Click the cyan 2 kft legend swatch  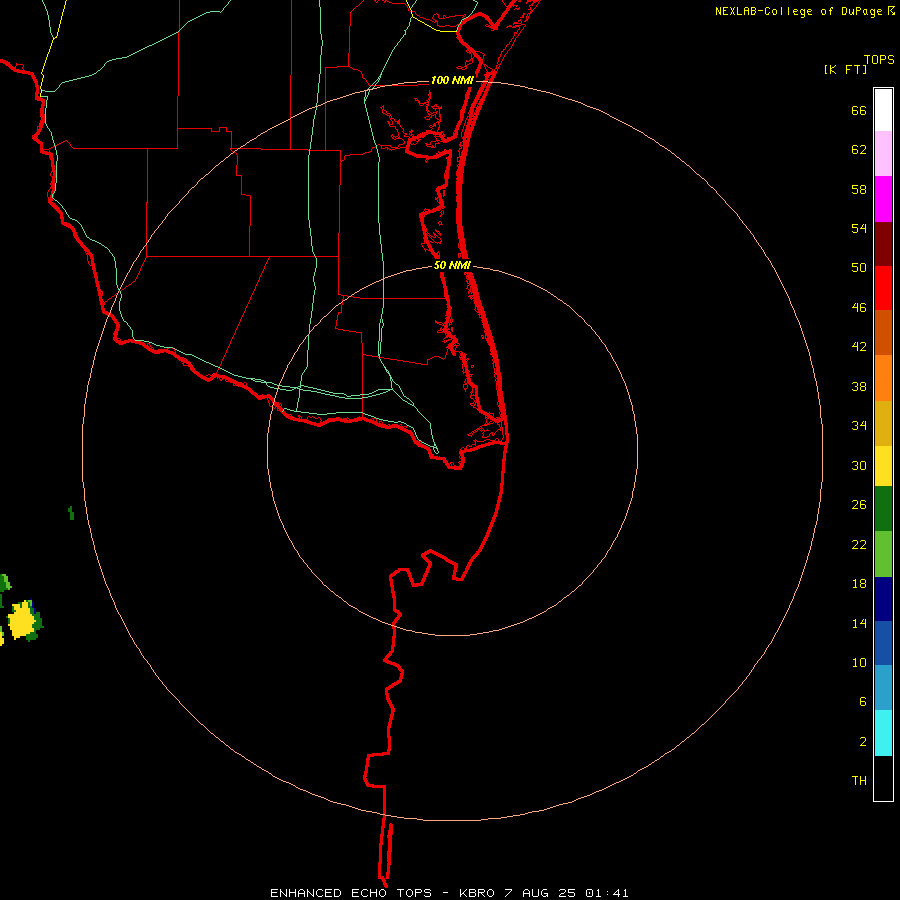pyautogui.click(x=883, y=733)
